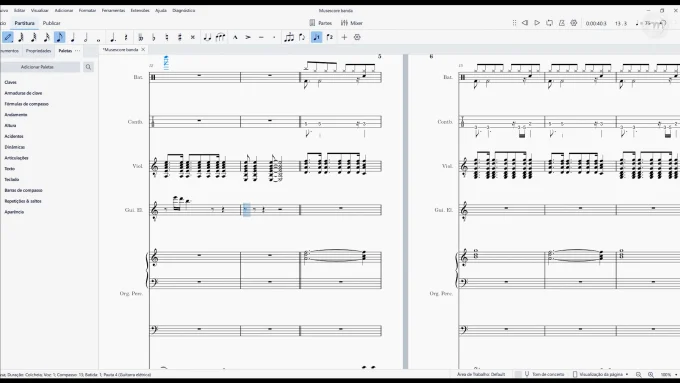The height and width of the screenshot is (383, 680).
Task: Expand Fórmulas de compasso palette
Action: (x=26, y=104)
